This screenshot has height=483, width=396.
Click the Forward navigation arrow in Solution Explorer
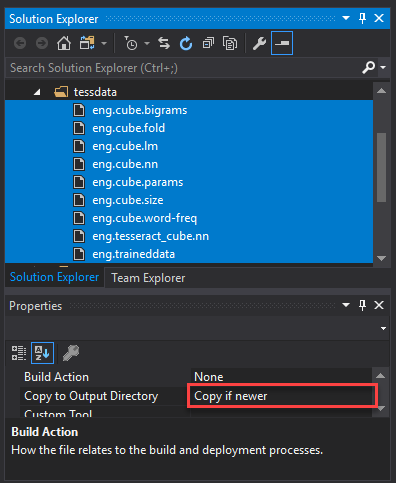tap(42, 43)
